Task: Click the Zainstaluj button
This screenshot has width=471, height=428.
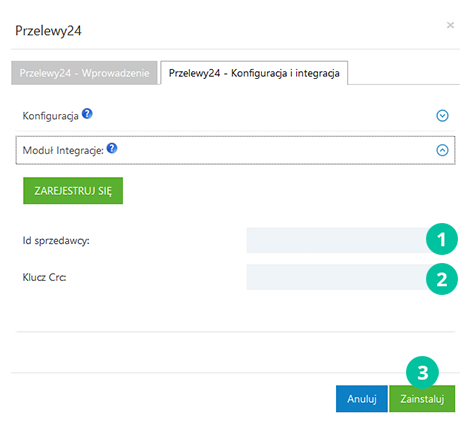Action: [422, 399]
